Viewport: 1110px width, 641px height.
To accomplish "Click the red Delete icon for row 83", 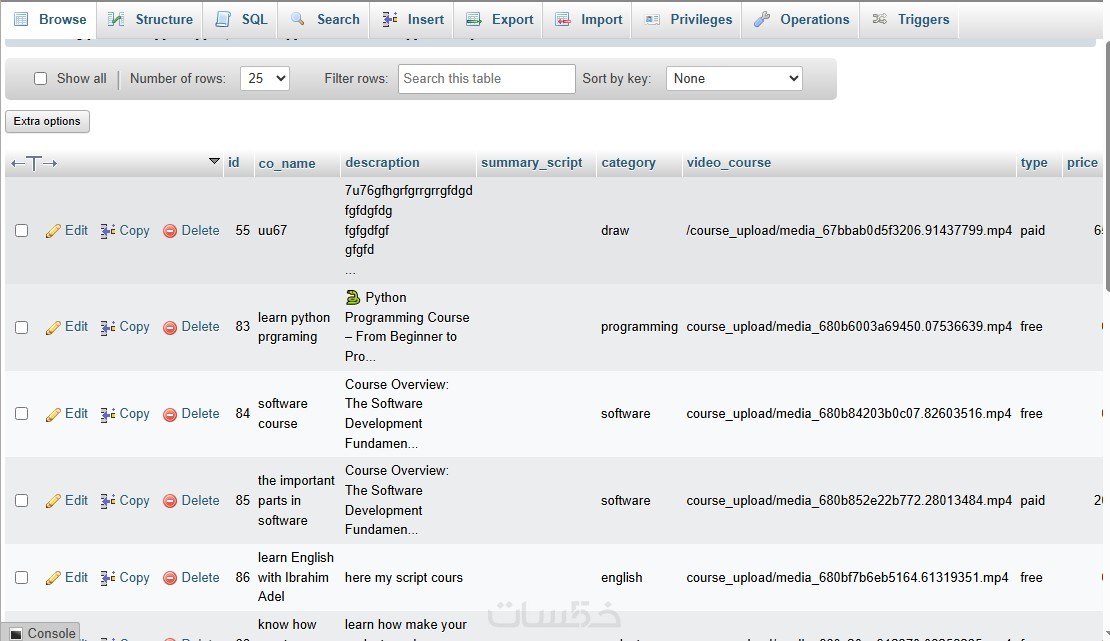I will click(x=170, y=327).
